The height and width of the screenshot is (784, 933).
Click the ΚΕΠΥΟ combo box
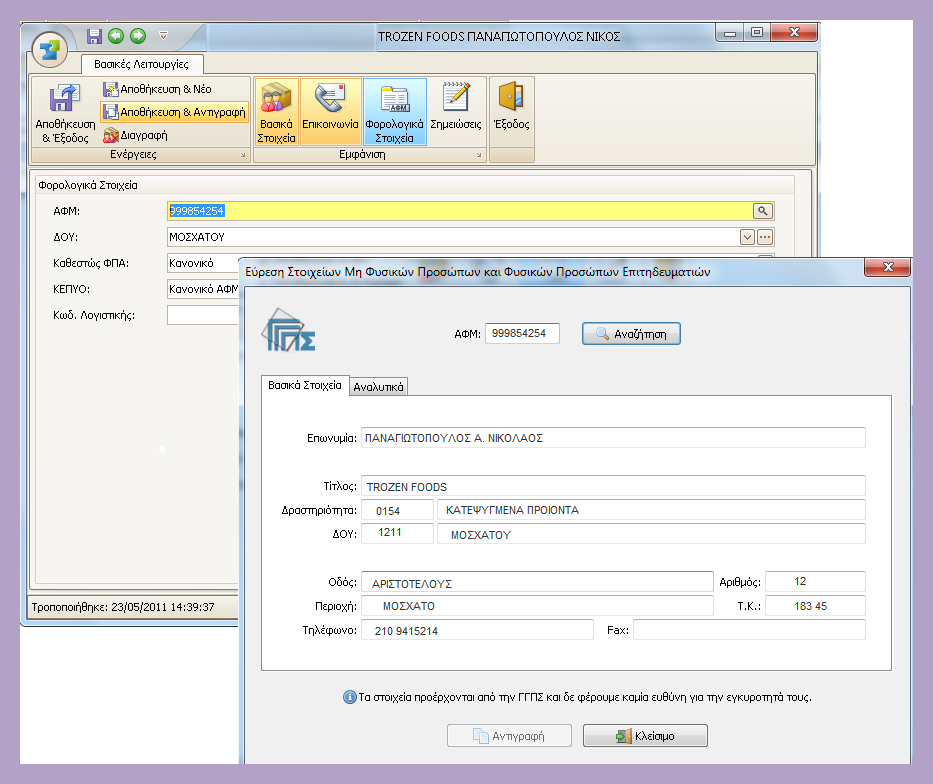point(203,289)
